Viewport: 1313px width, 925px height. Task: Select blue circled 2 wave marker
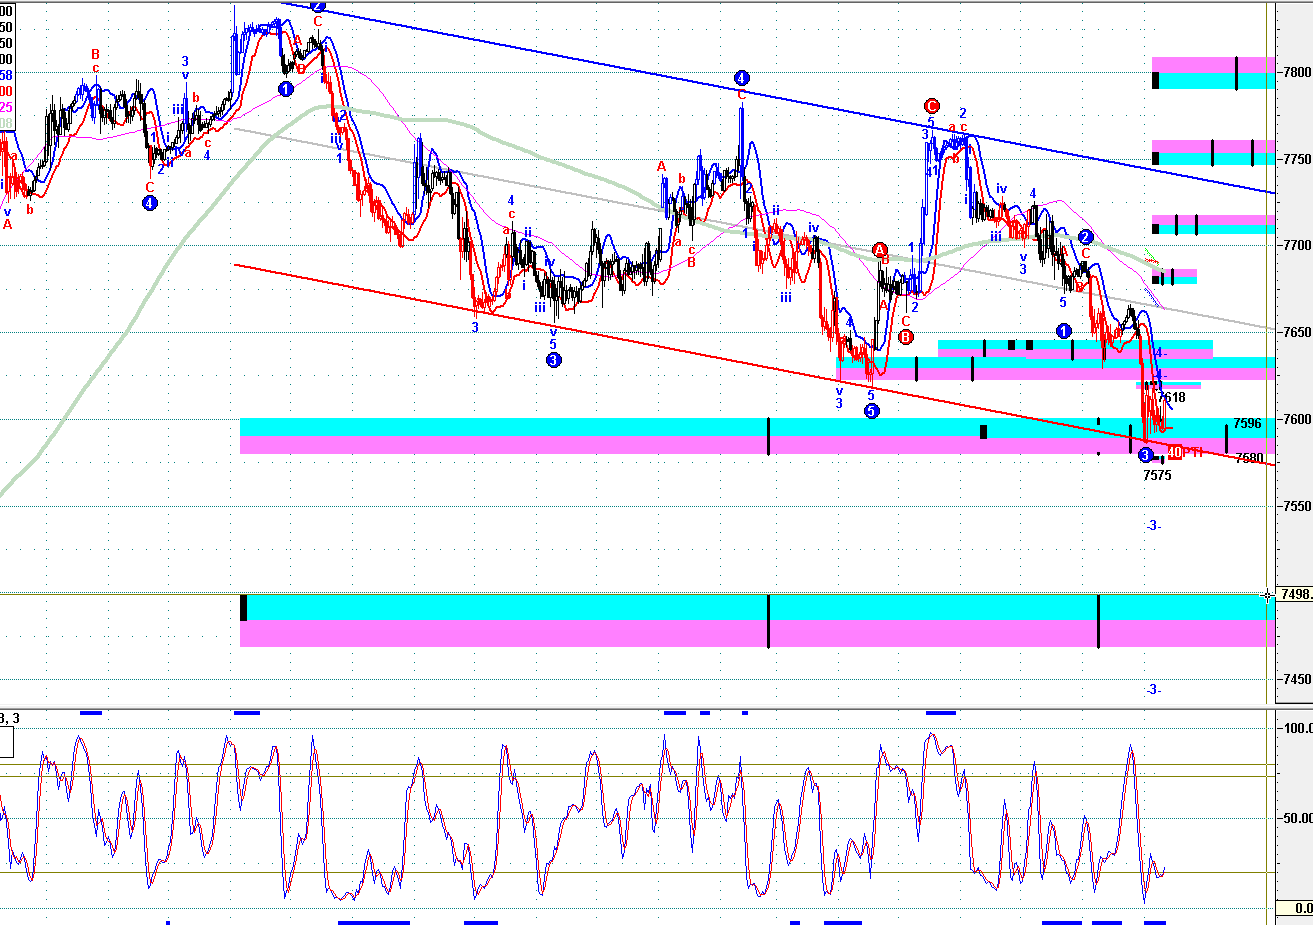1086,236
